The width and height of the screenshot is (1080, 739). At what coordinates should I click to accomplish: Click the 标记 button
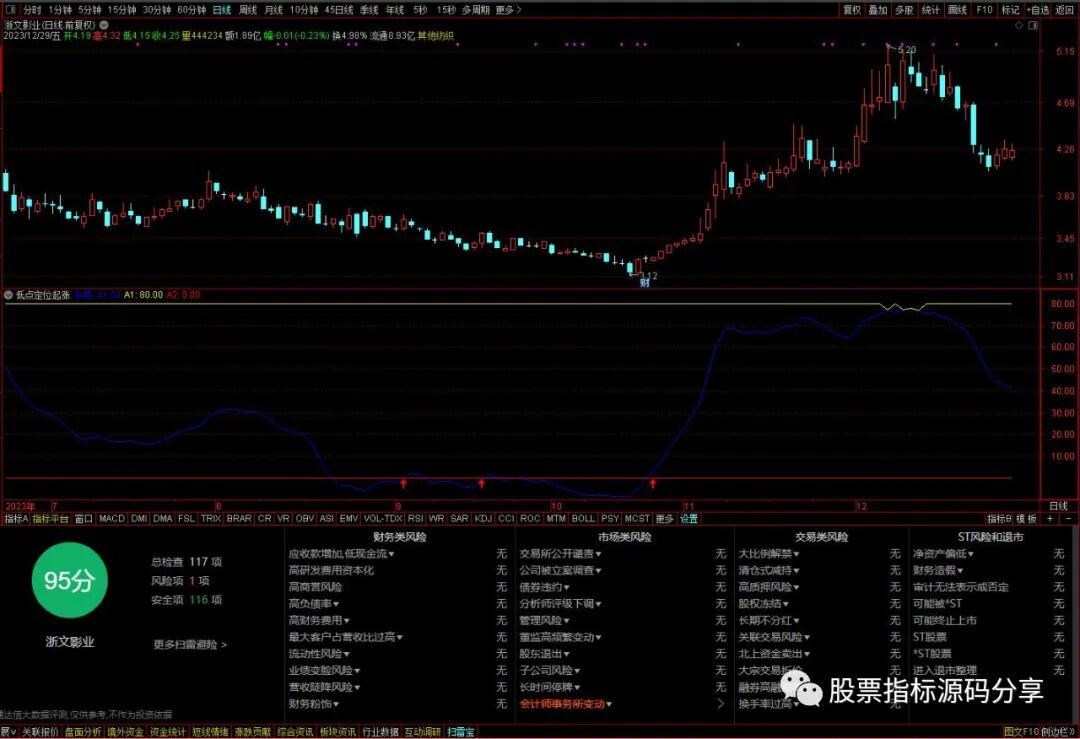pyautogui.click(x=1010, y=10)
